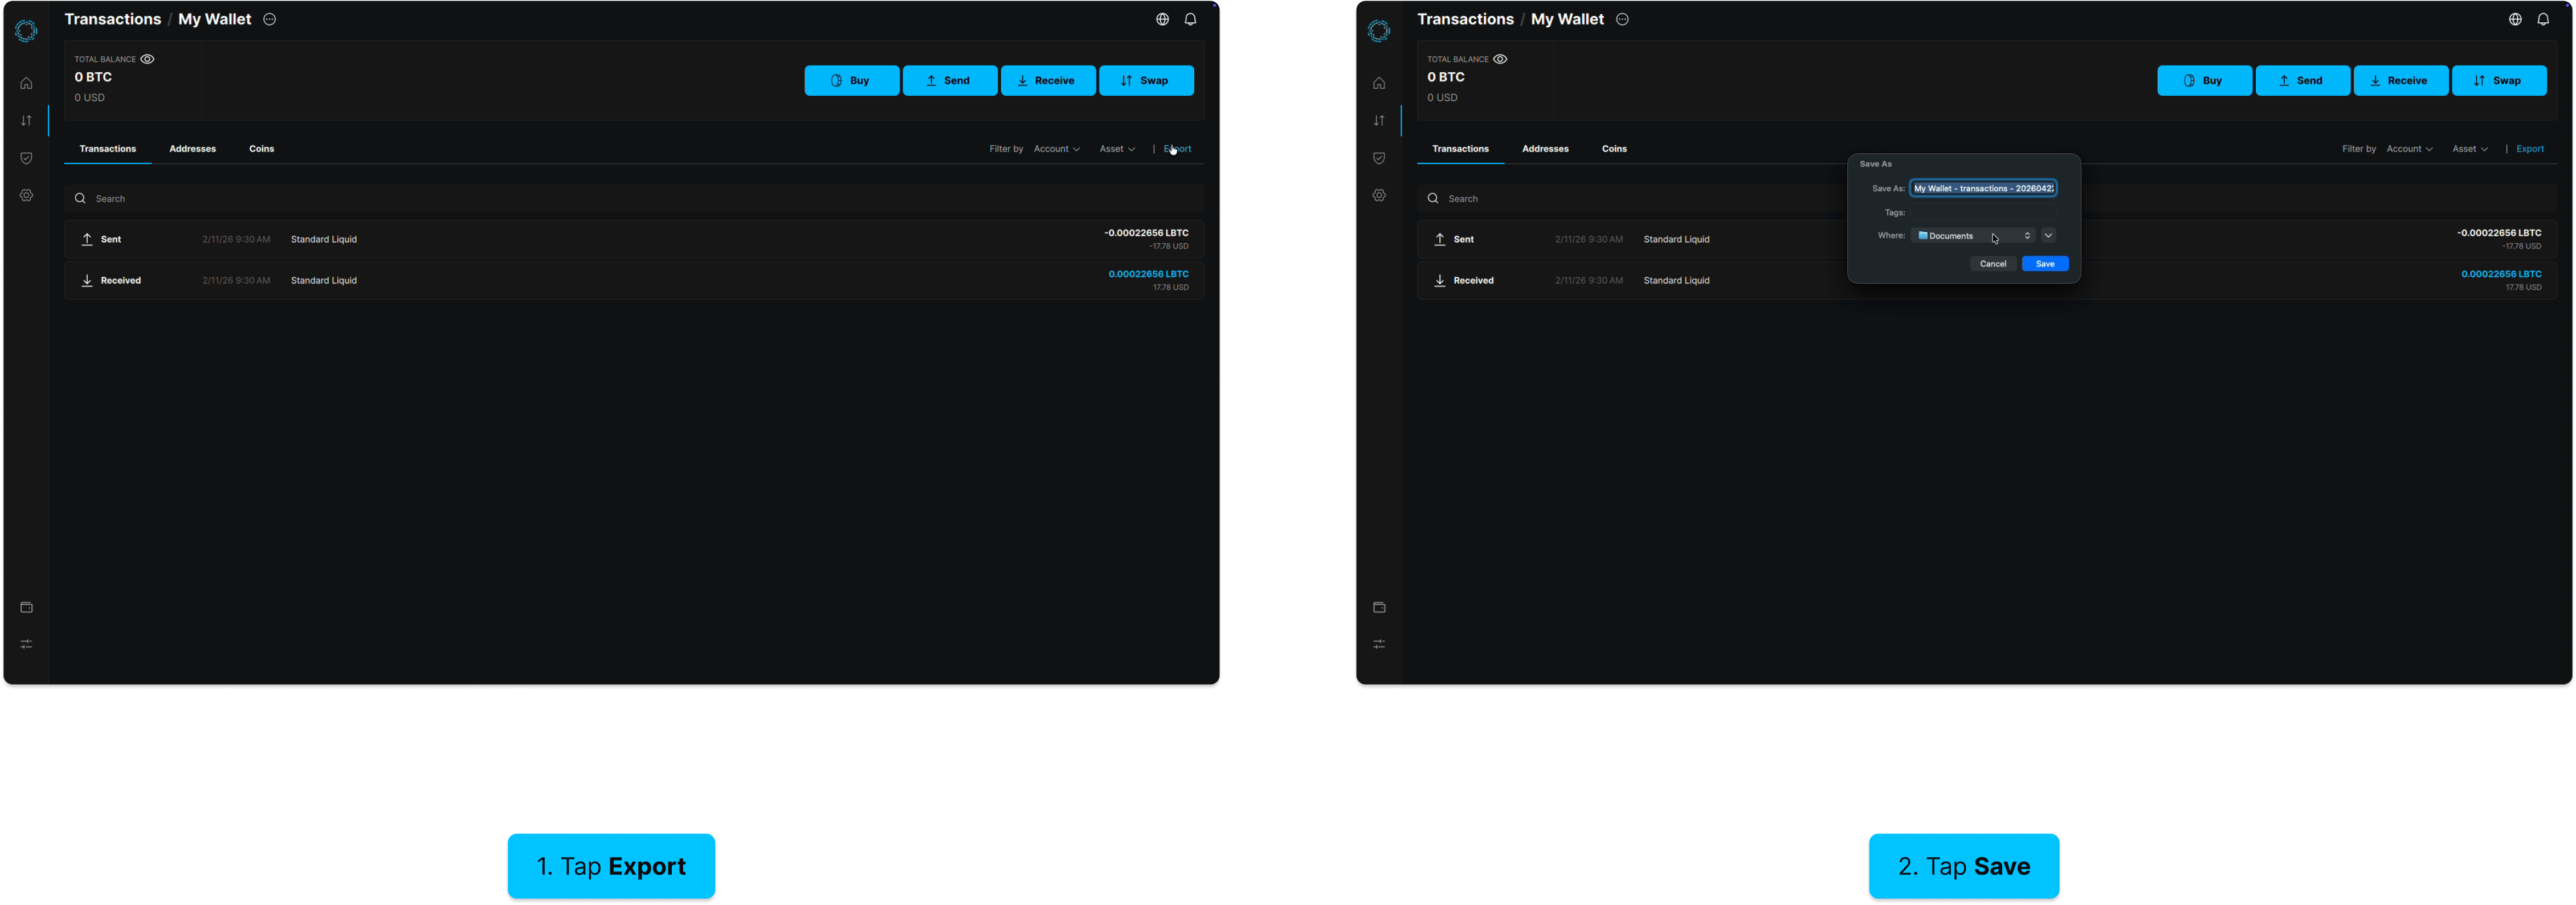
Task: Click the globe icon in left window header
Action: [1162, 19]
